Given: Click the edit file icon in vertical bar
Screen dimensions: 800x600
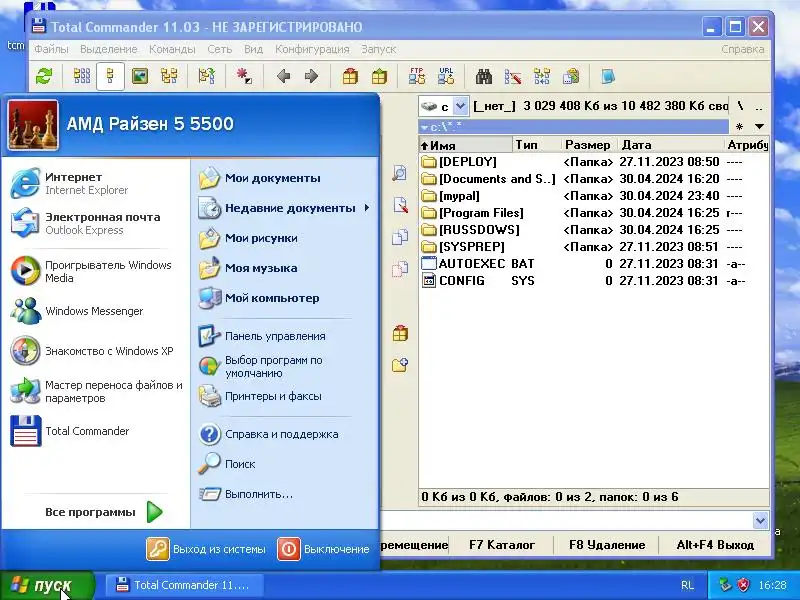Looking at the screenshot, I should (x=400, y=205).
